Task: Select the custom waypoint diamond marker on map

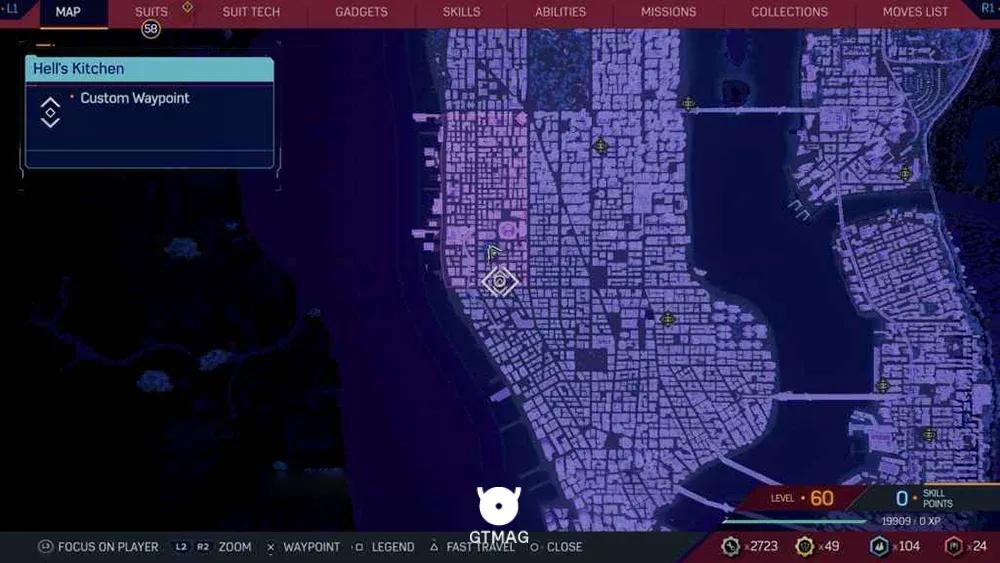Action: point(499,281)
